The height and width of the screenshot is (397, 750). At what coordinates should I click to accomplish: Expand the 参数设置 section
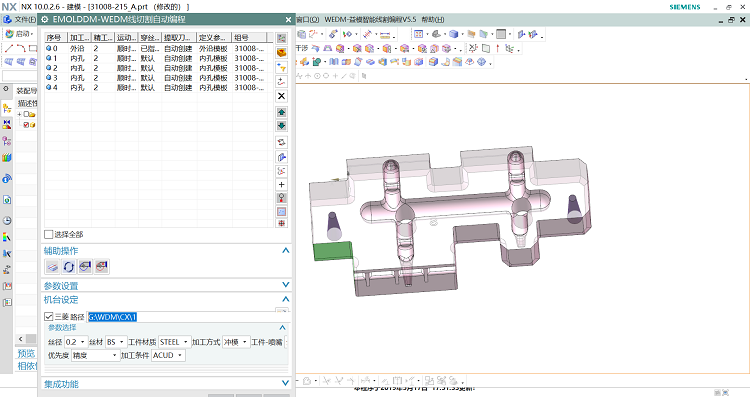point(286,285)
